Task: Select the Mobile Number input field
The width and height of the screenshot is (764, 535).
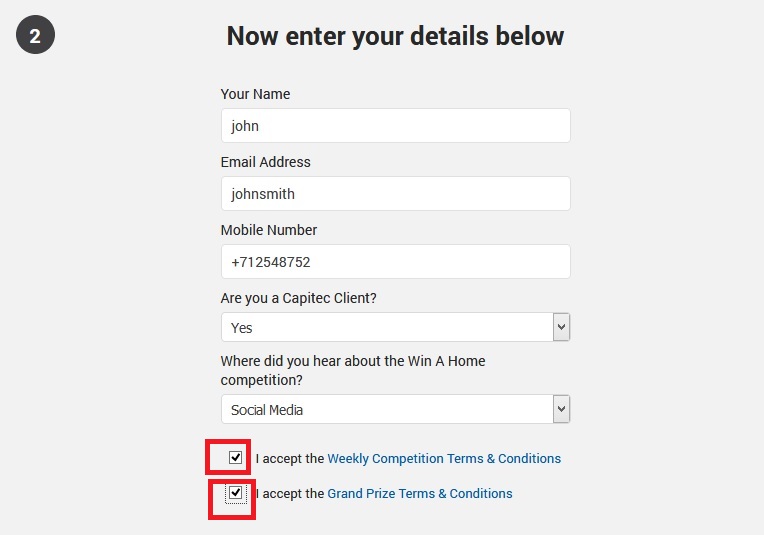Action: click(x=395, y=262)
